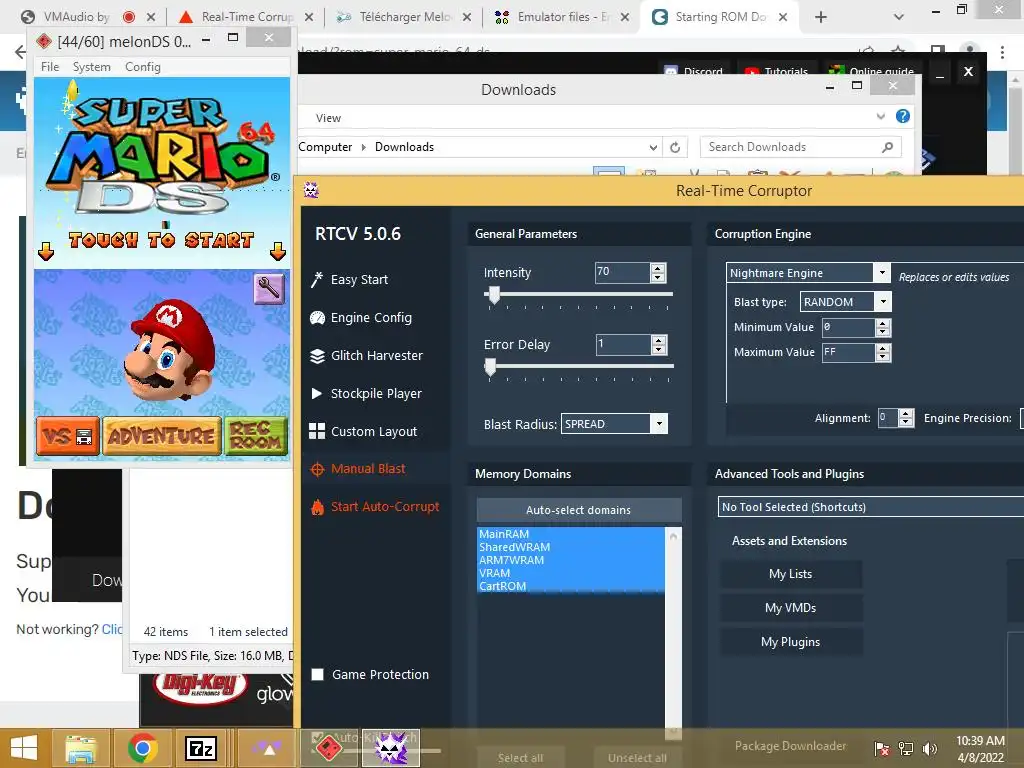Screen dimensions: 1024x768
Task: Select the SharedWRAM memory domain
Action: tap(571, 547)
